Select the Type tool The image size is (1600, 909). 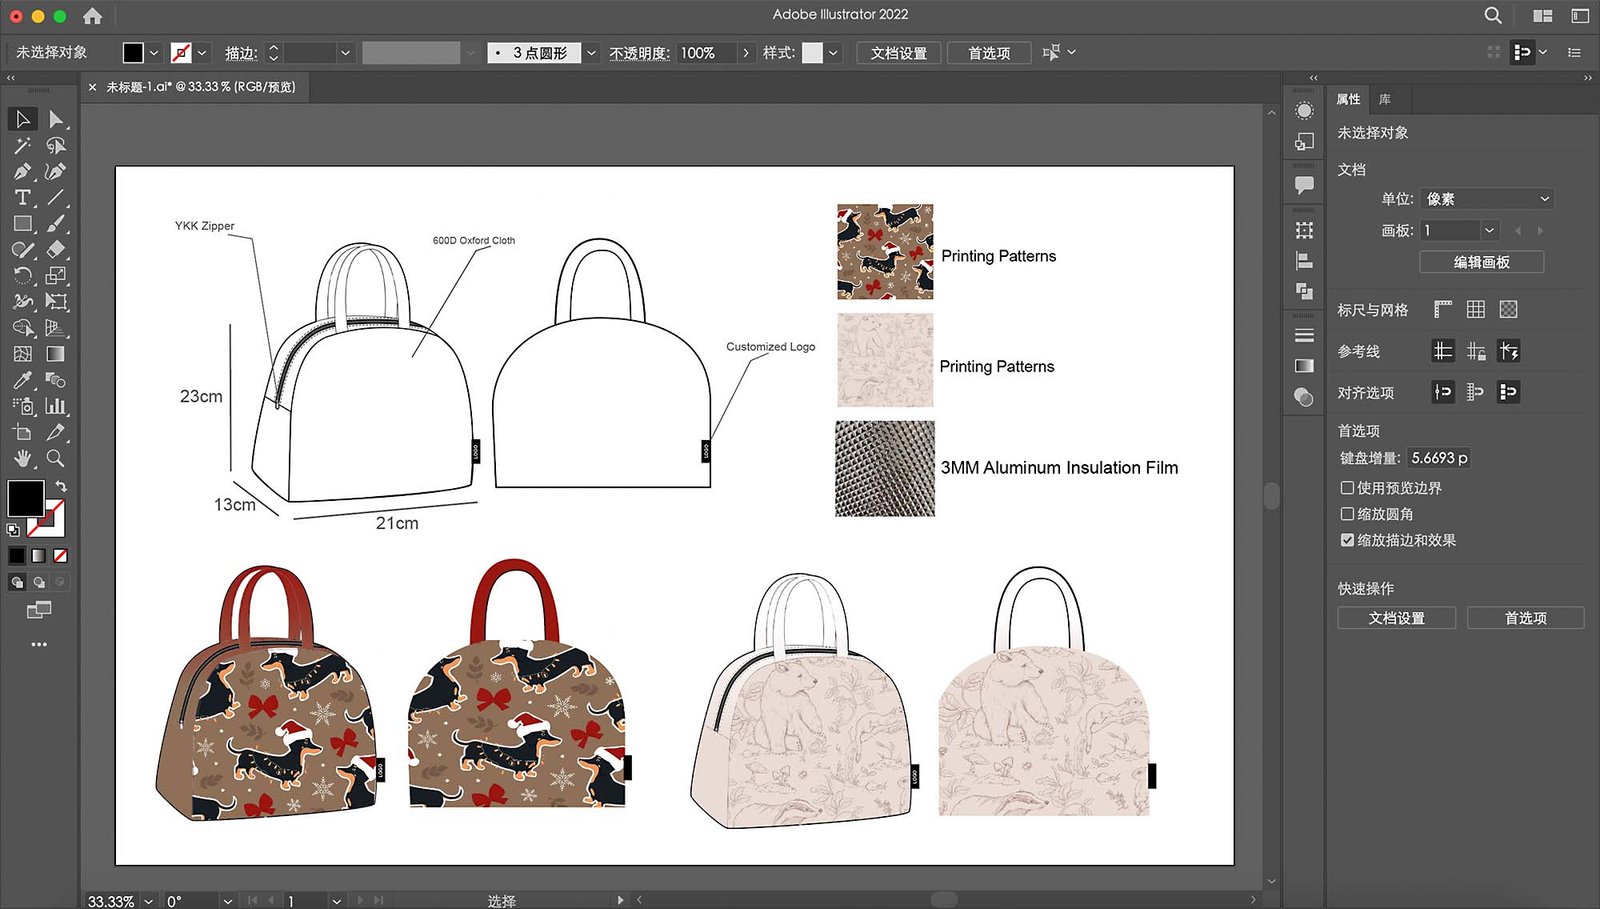[22, 198]
